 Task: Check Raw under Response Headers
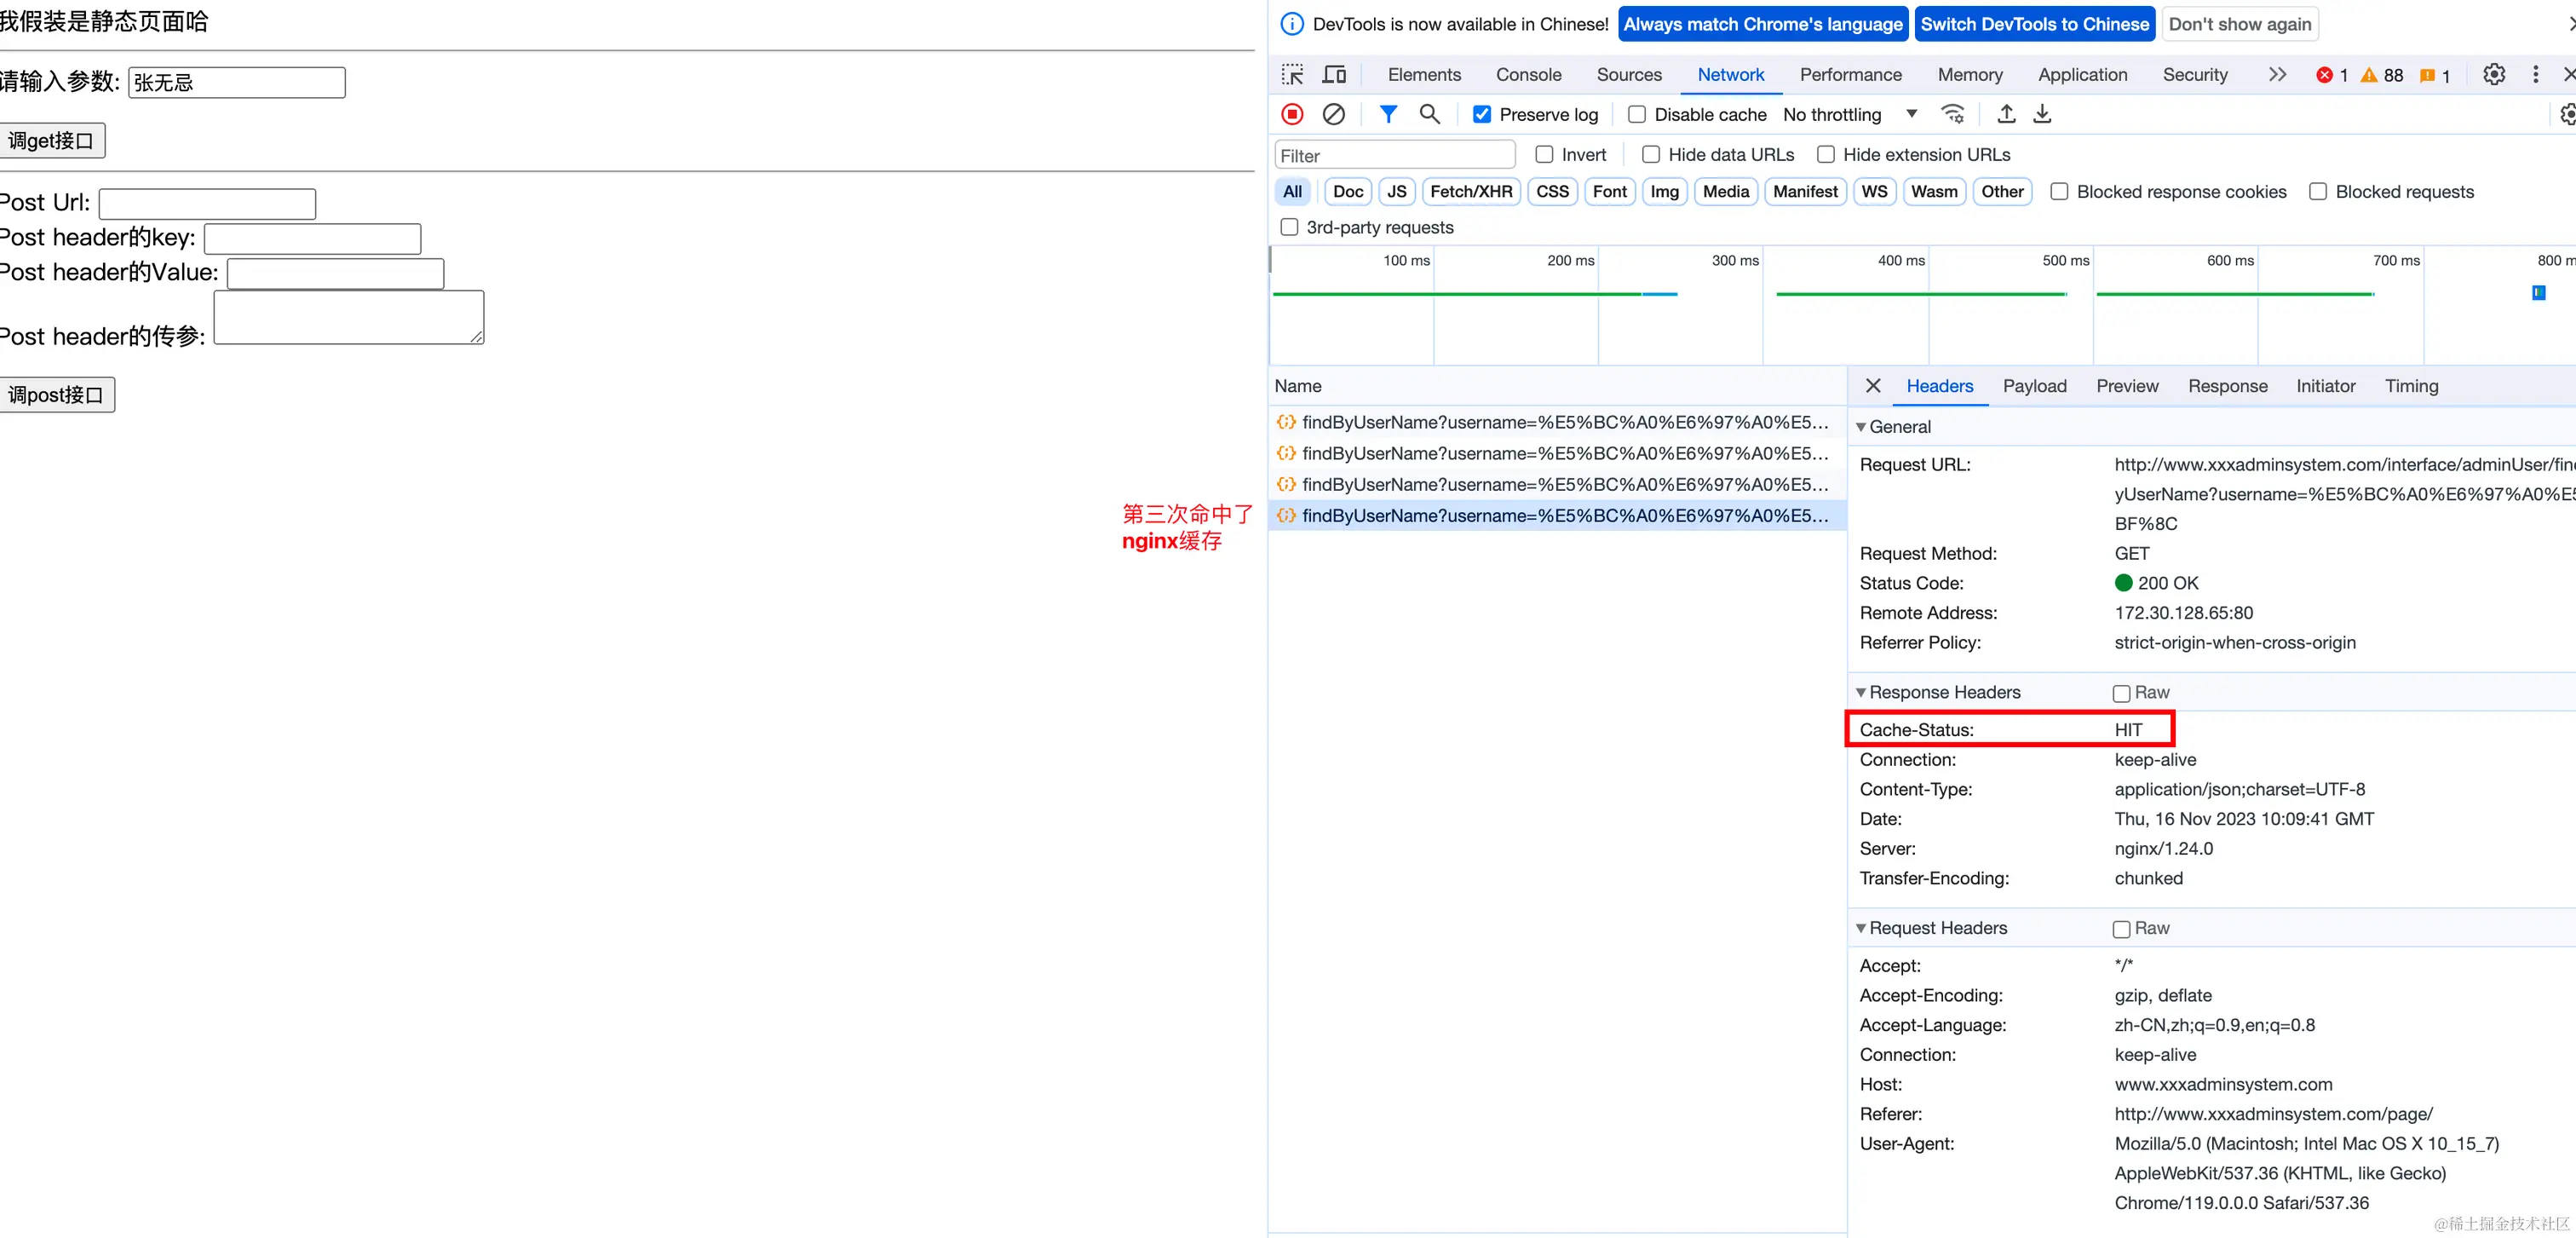[x=2121, y=693]
